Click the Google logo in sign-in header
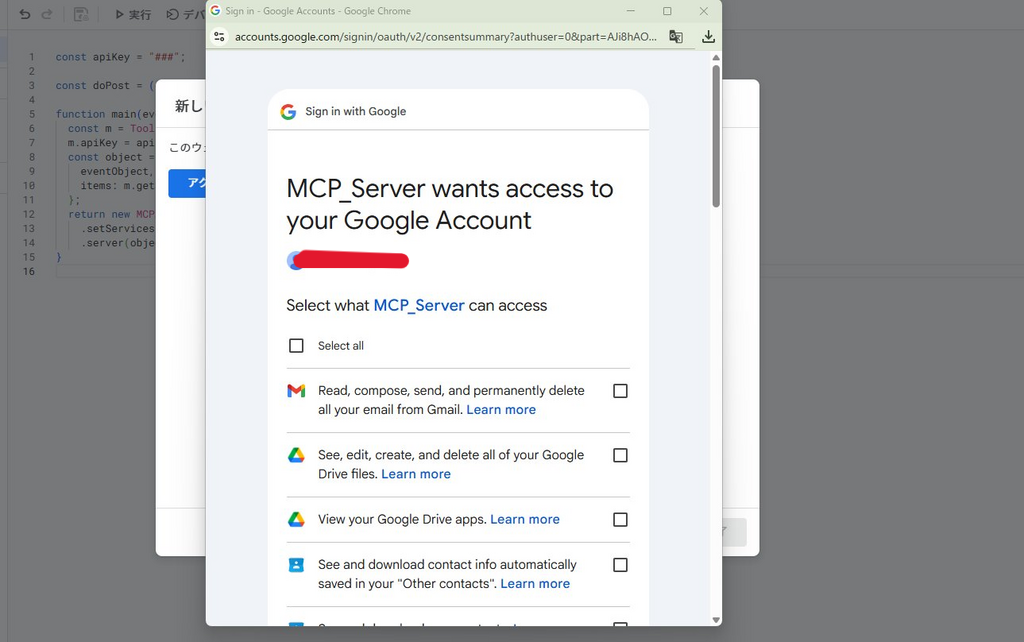The width and height of the screenshot is (1024, 642). click(x=288, y=112)
